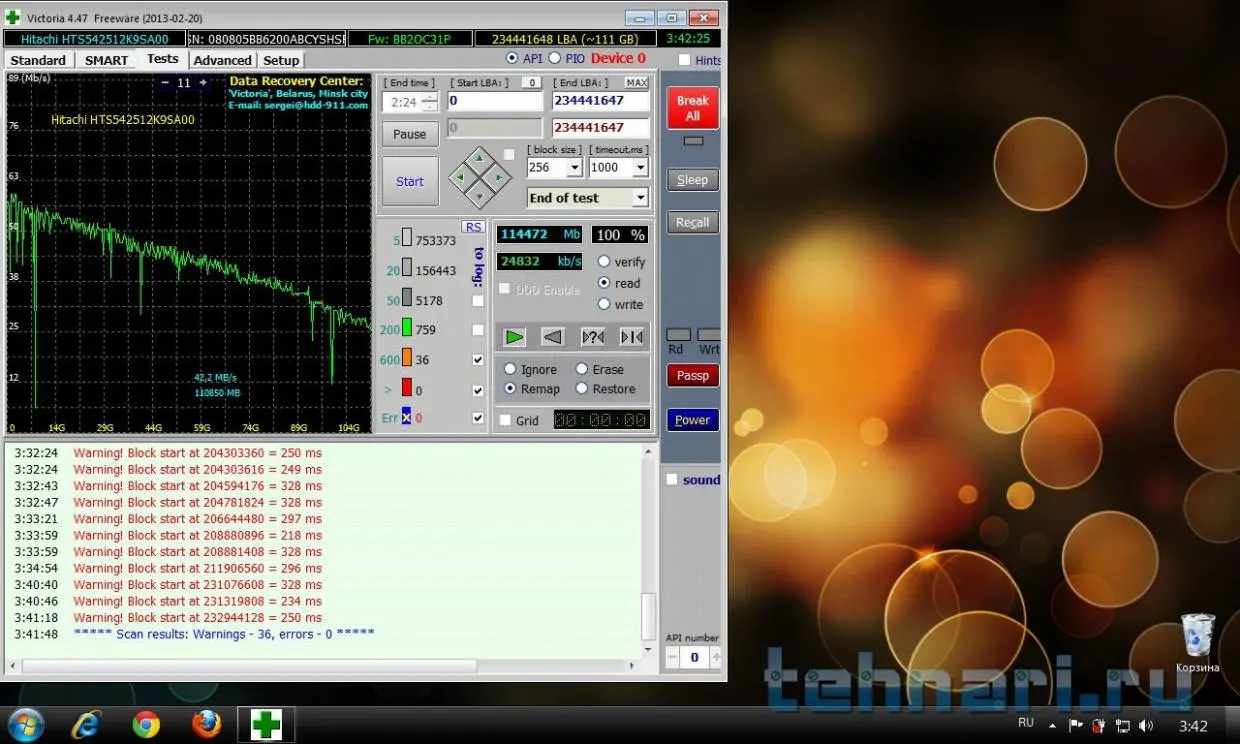Click the Pause button
This screenshot has width=1240, height=744.
tap(410, 134)
